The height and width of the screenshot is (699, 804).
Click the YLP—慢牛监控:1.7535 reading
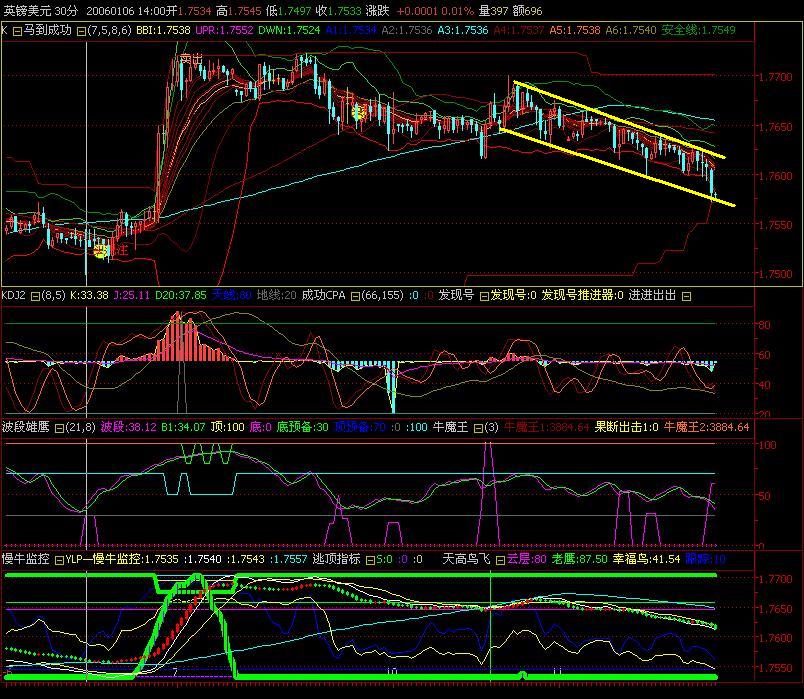122,559
